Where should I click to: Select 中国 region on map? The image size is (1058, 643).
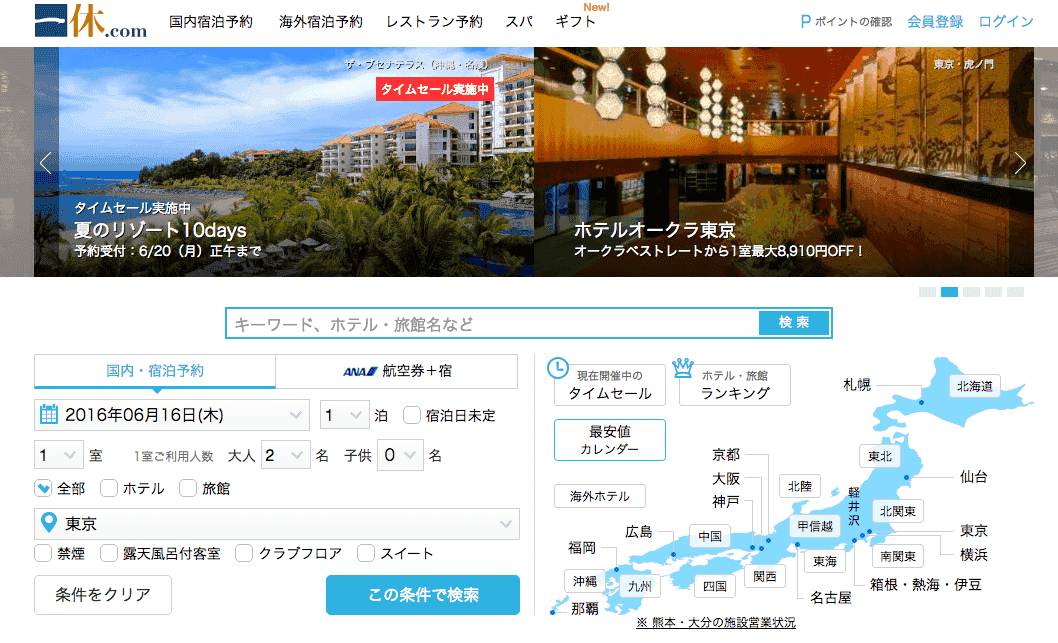[x=710, y=536]
